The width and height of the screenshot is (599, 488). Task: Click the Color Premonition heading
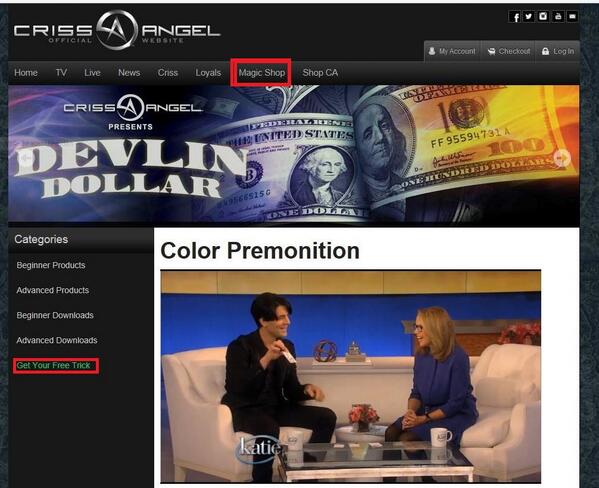[x=260, y=251]
